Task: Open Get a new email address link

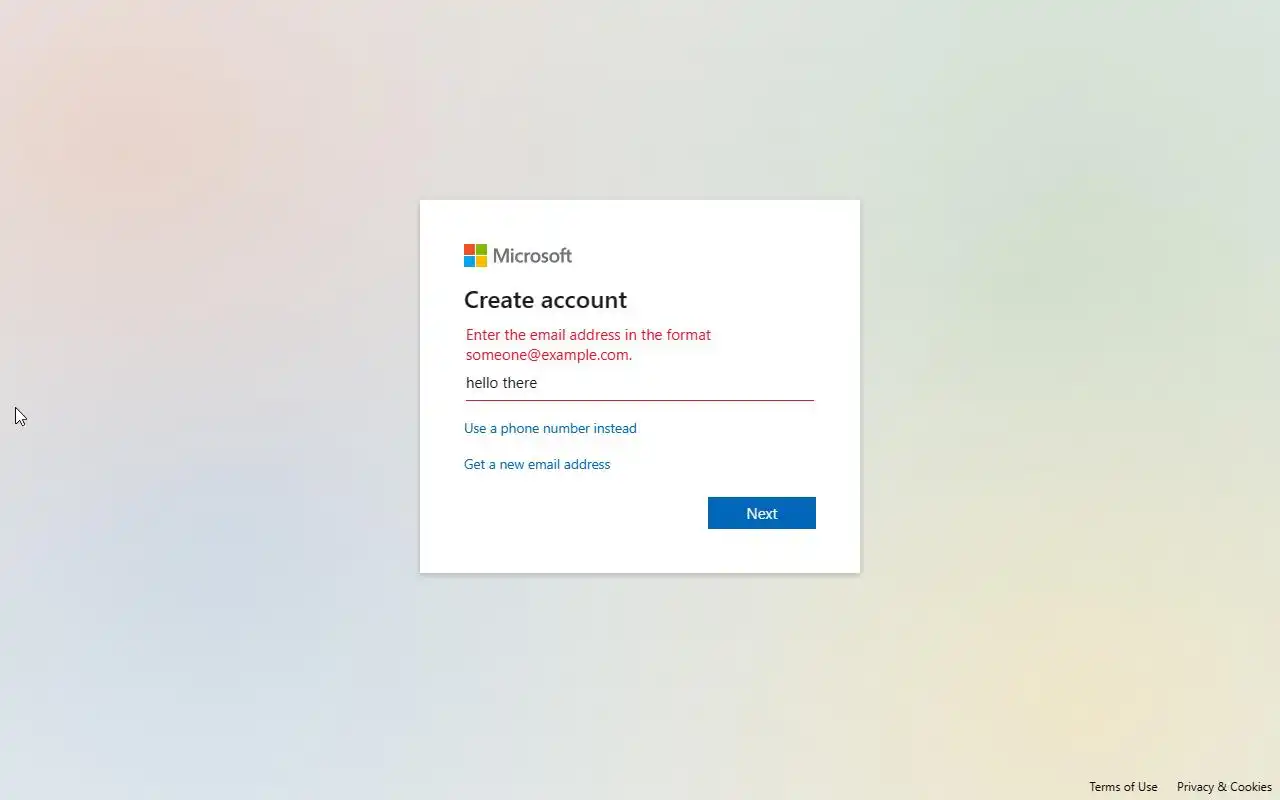Action: pyautogui.click(x=537, y=464)
